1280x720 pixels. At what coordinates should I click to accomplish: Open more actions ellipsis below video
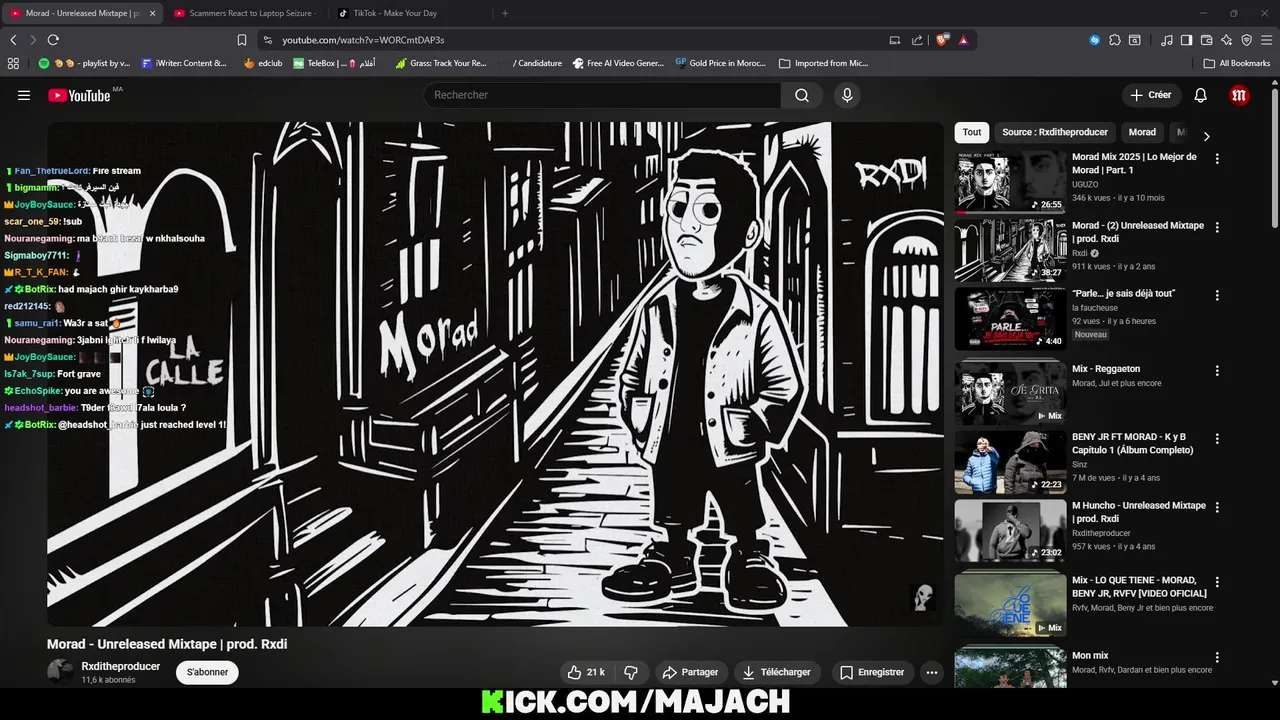click(932, 672)
